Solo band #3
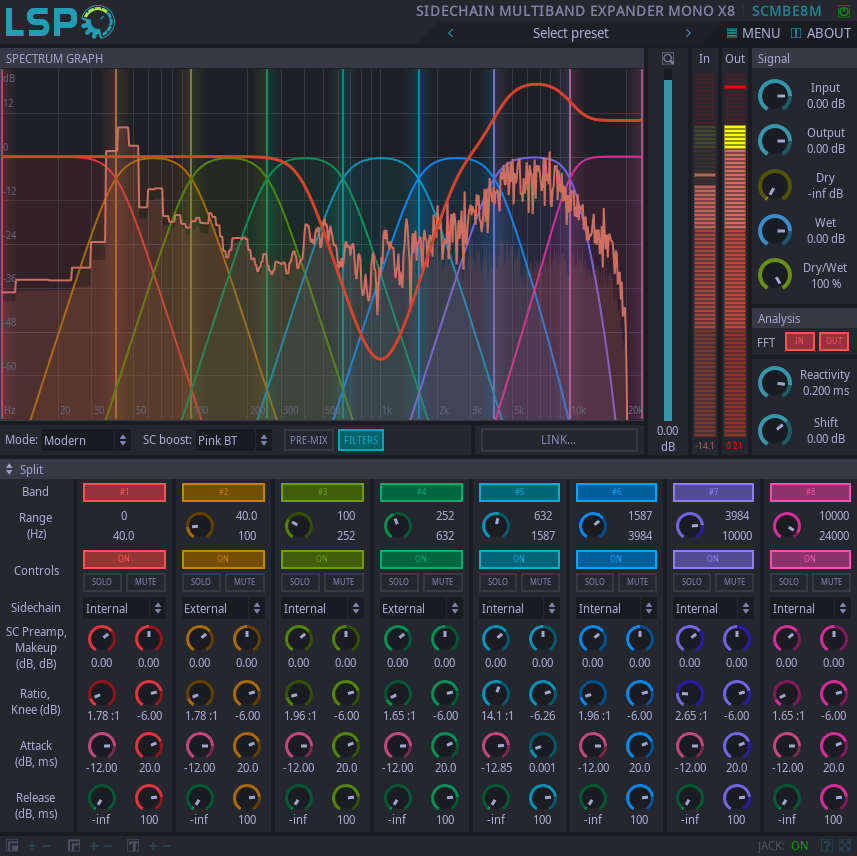The height and width of the screenshot is (856, 857). tap(299, 581)
